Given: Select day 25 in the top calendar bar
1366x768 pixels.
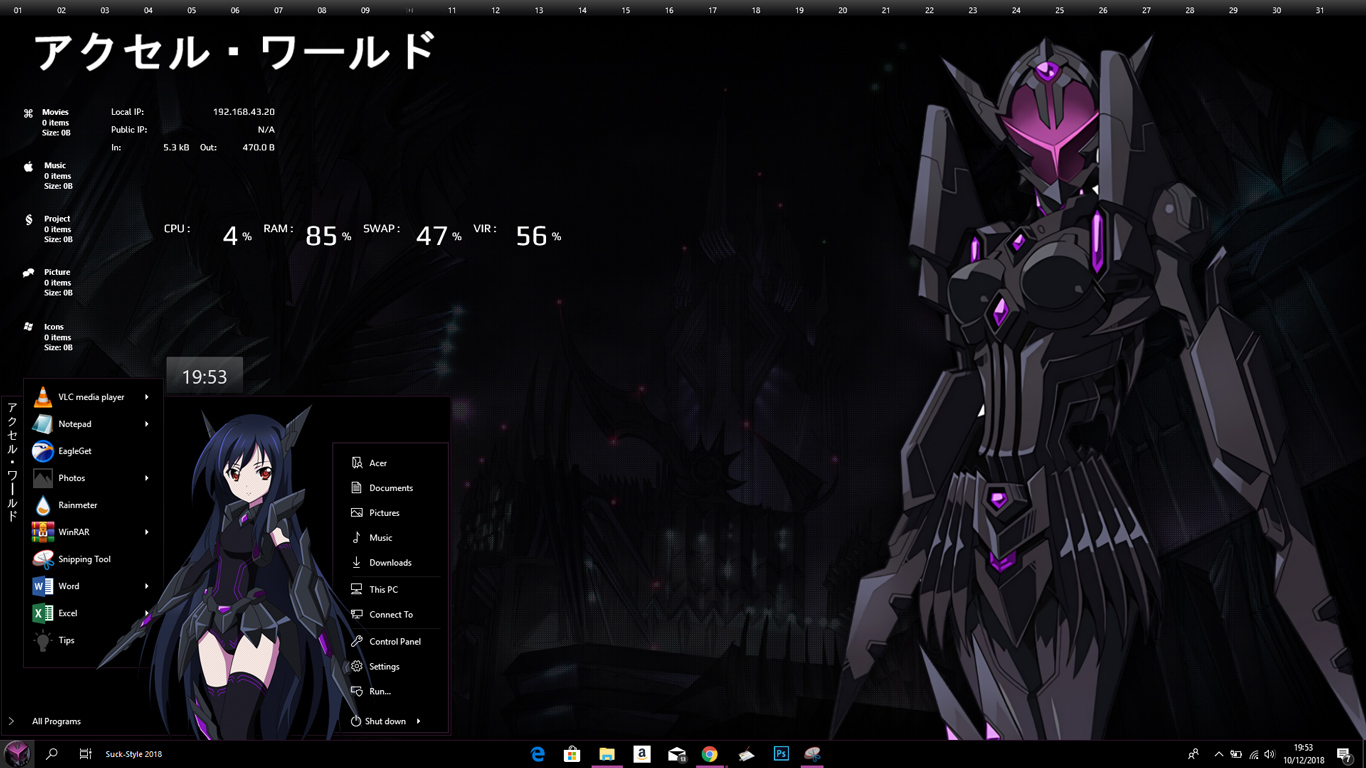Looking at the screenshot, I should (1060, 10).
